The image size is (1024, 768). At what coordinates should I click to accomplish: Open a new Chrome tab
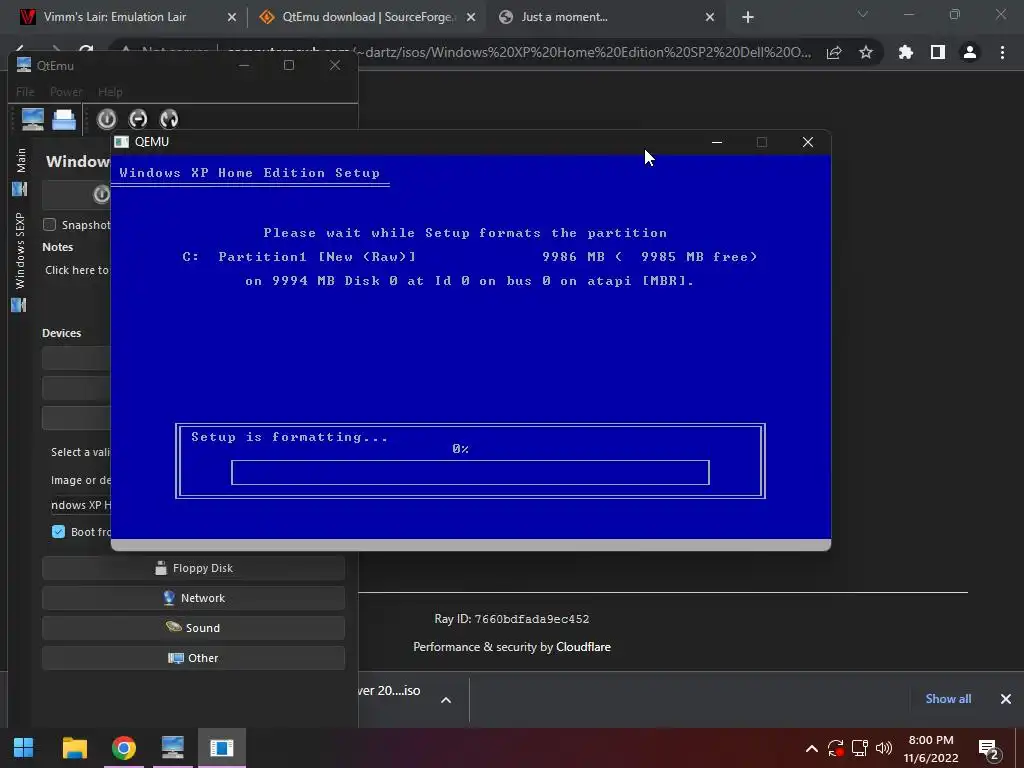coord(748,18)
